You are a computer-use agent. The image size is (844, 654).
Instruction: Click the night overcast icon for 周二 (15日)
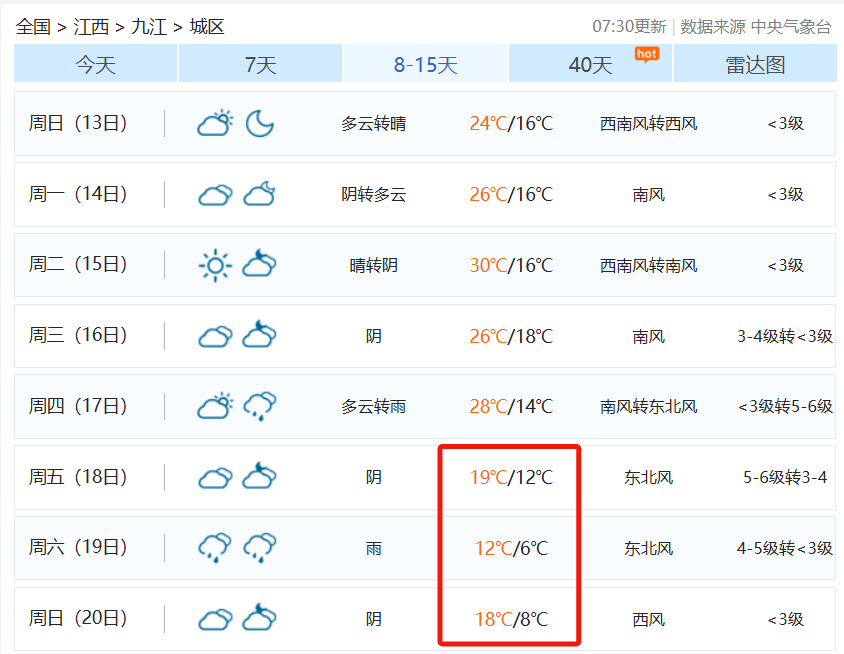pos(259,263)
